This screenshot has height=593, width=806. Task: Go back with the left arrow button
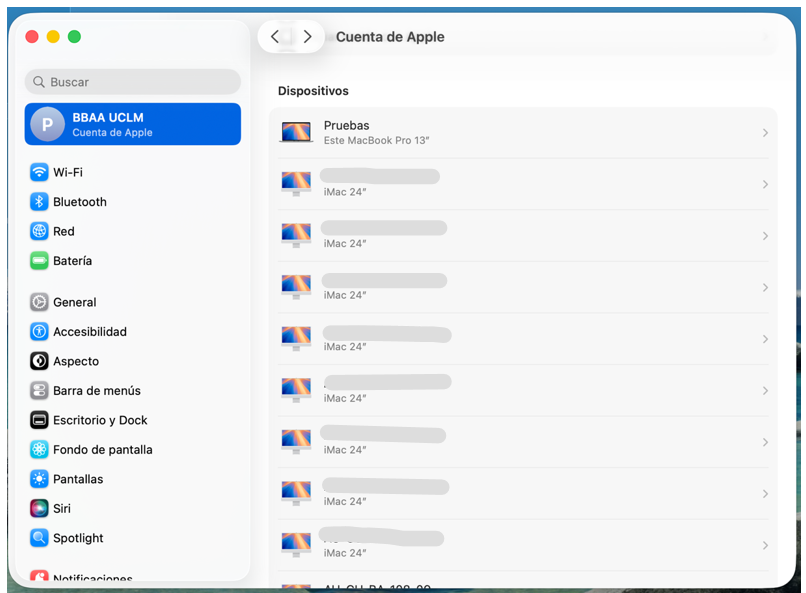(x=275, y=37)
